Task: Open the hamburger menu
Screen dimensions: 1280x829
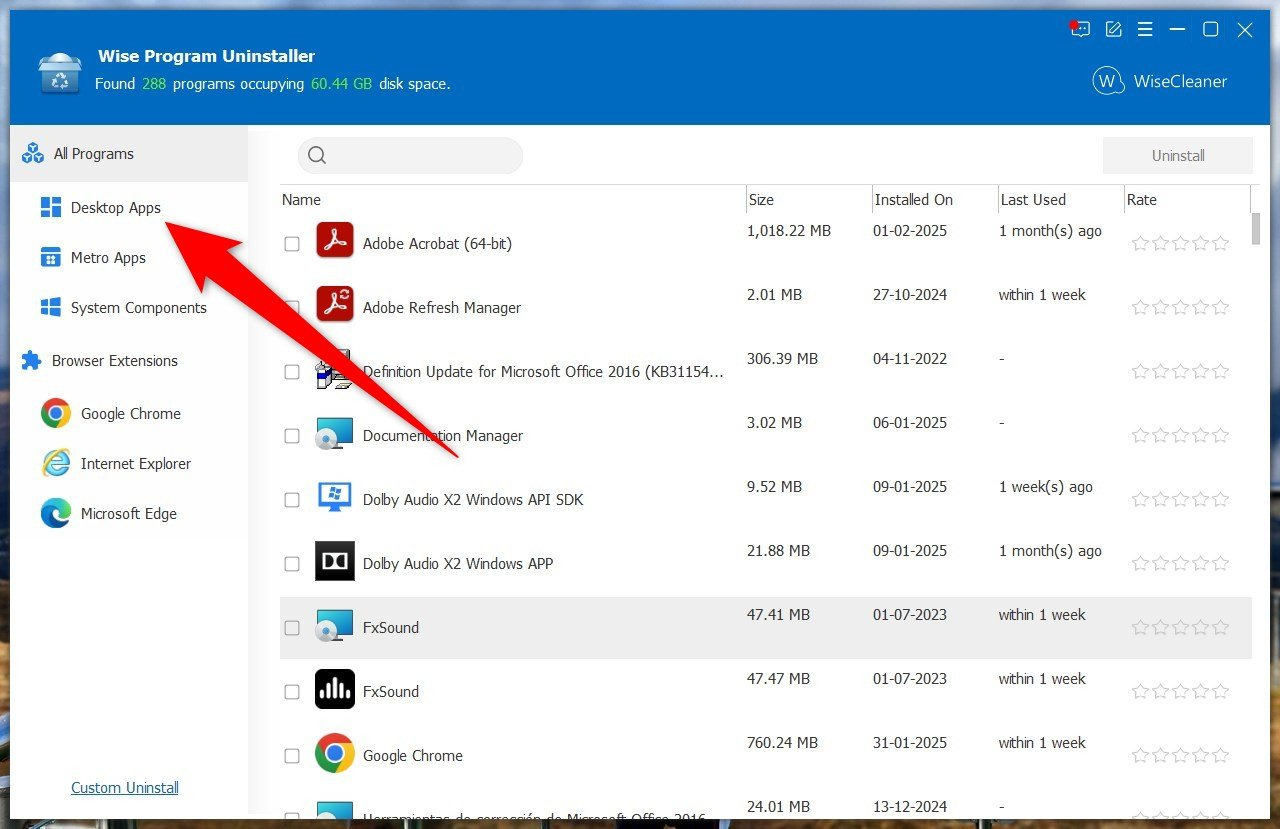Action: click(x=1145, y=29)
